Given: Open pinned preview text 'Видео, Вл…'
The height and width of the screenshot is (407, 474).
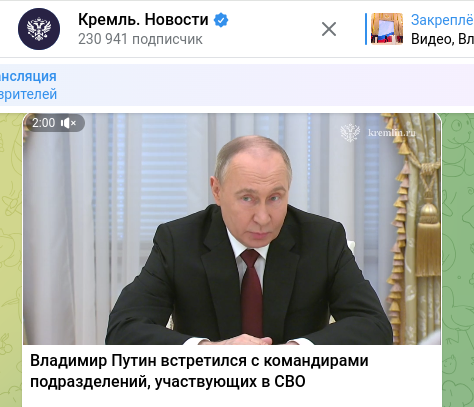Looking at the screenshot, I should pyautogui.click(x=442, y=39).
